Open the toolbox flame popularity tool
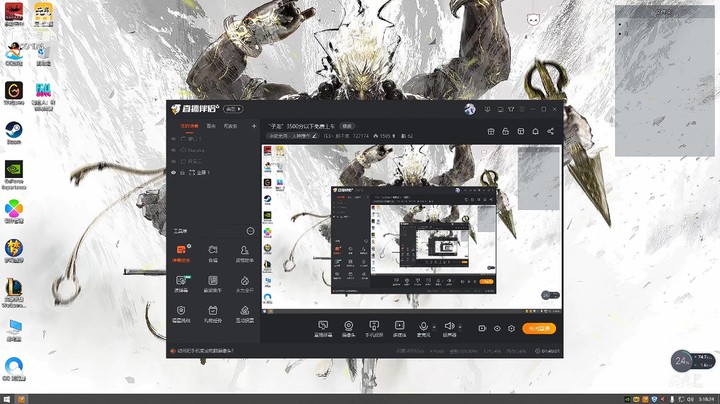Image resolution: width=720 pixels, height=404 pixels. [x=244, y=283]
